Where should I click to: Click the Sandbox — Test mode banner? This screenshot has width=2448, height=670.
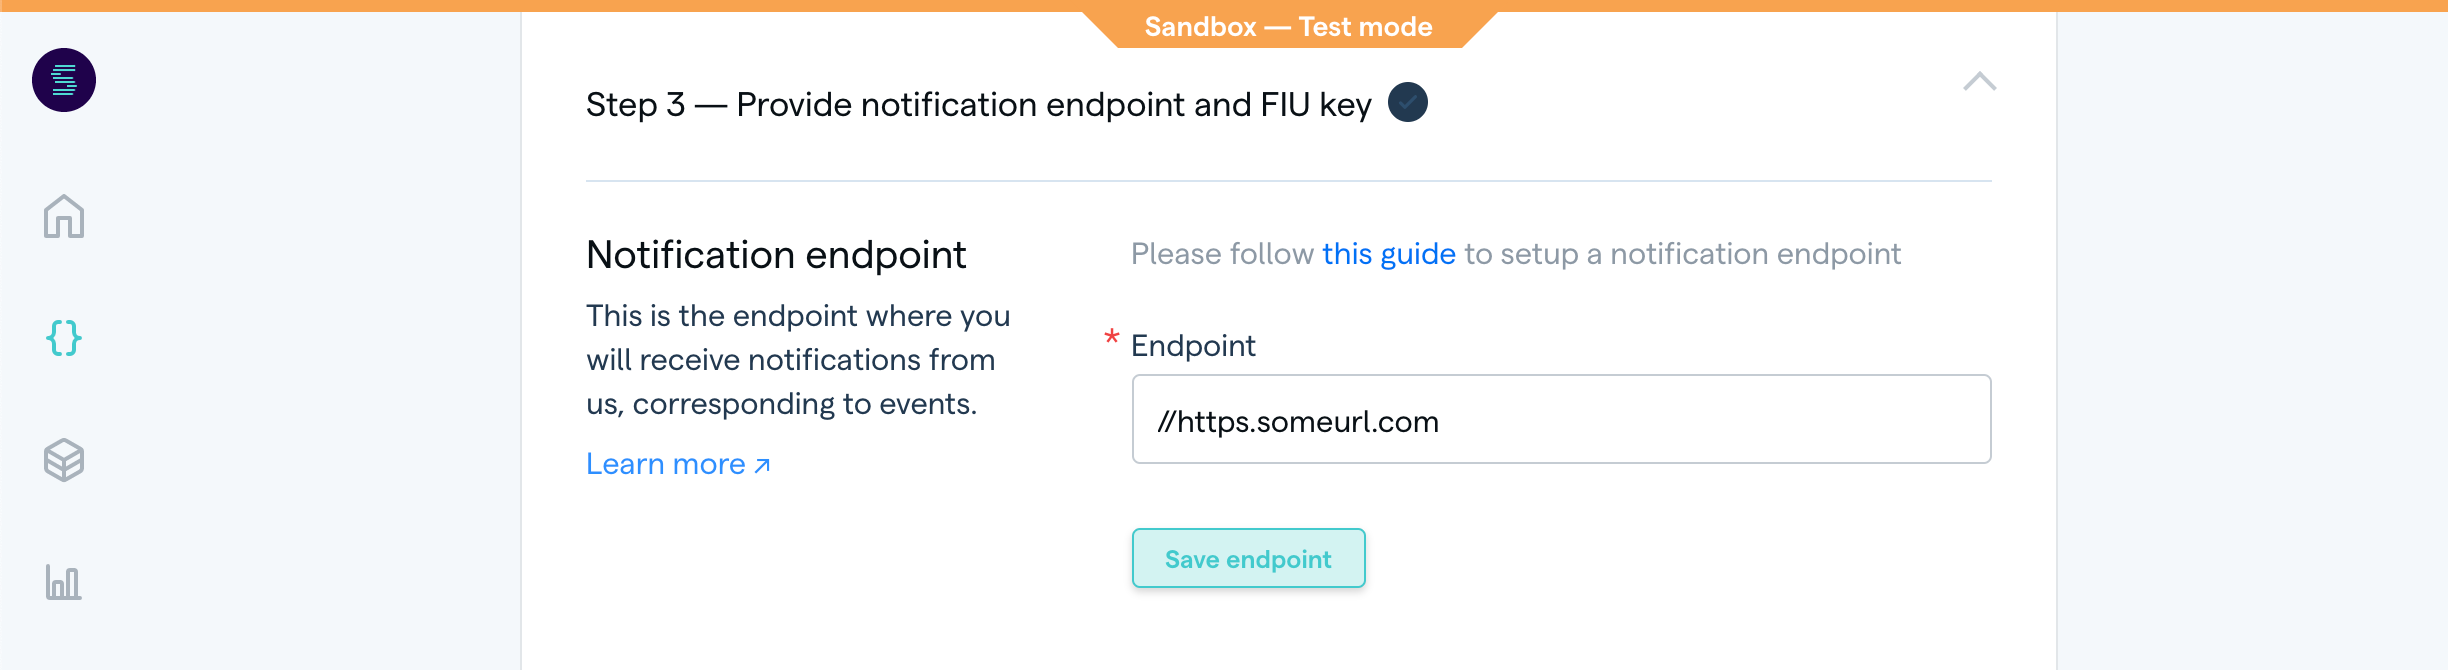1288,27
